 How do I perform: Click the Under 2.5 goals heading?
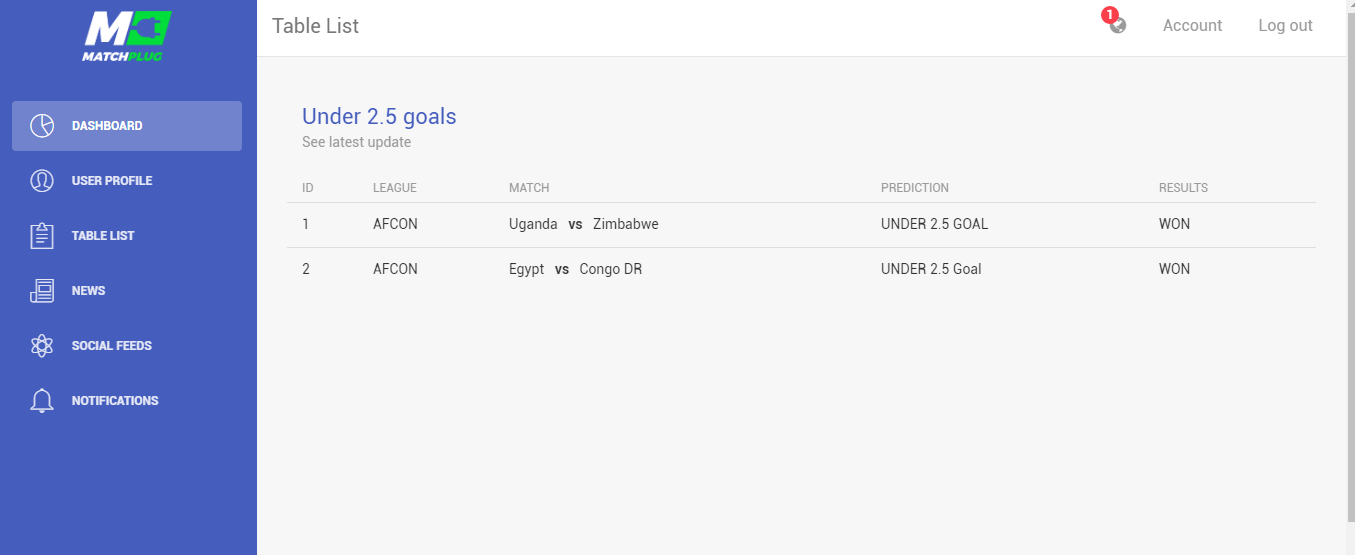(379, 116)
